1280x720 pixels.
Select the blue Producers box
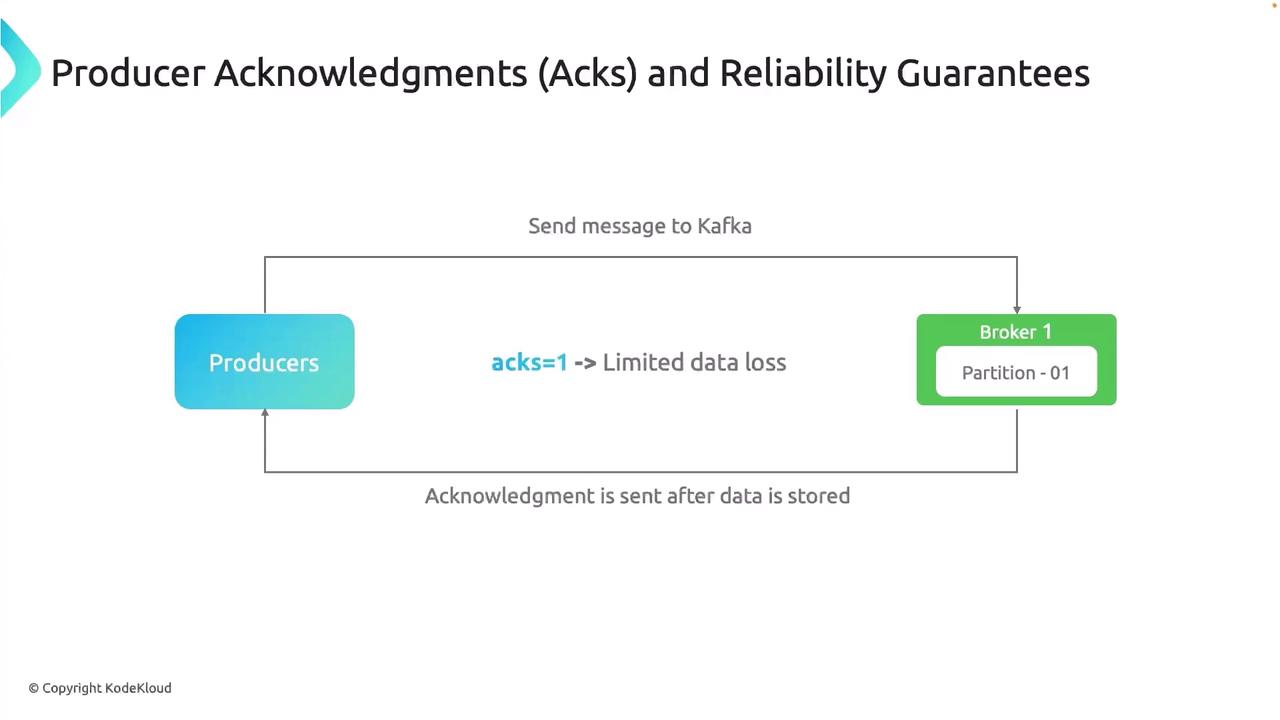(x=264, y=362)
